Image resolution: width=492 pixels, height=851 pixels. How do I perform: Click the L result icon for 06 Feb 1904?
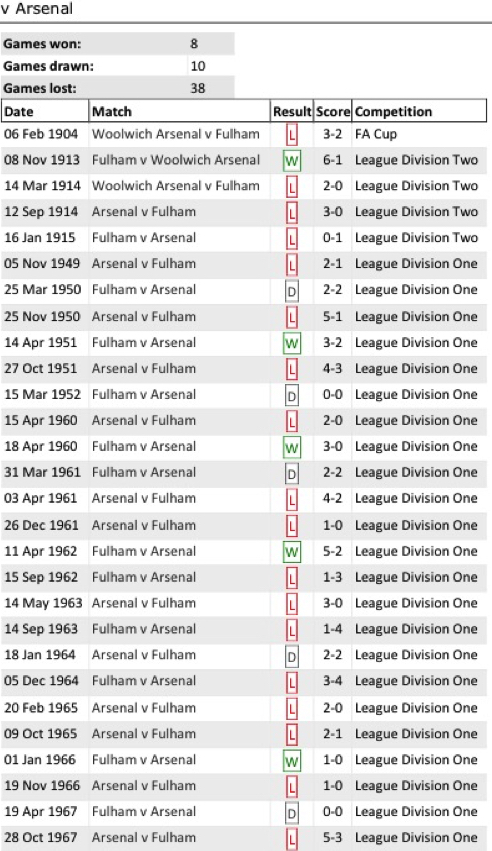point(292,135)
